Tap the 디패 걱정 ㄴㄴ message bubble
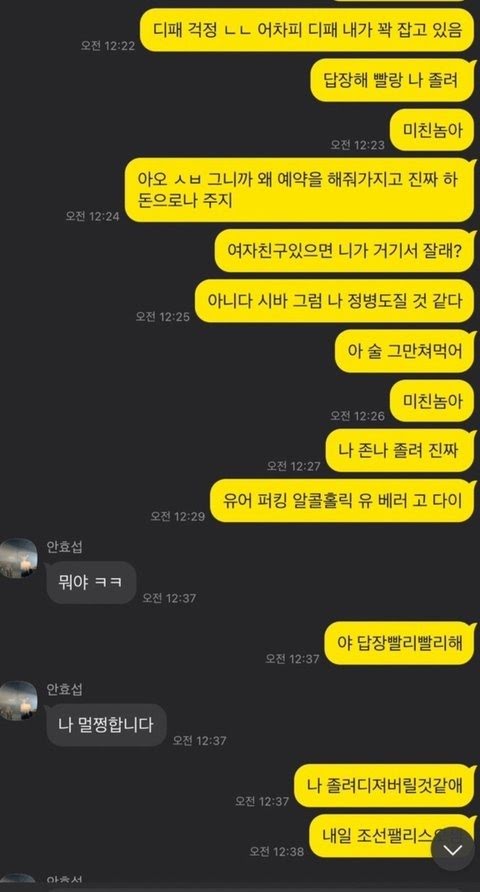Viewport: 480px width, 892px height. [x=307, y=30]
